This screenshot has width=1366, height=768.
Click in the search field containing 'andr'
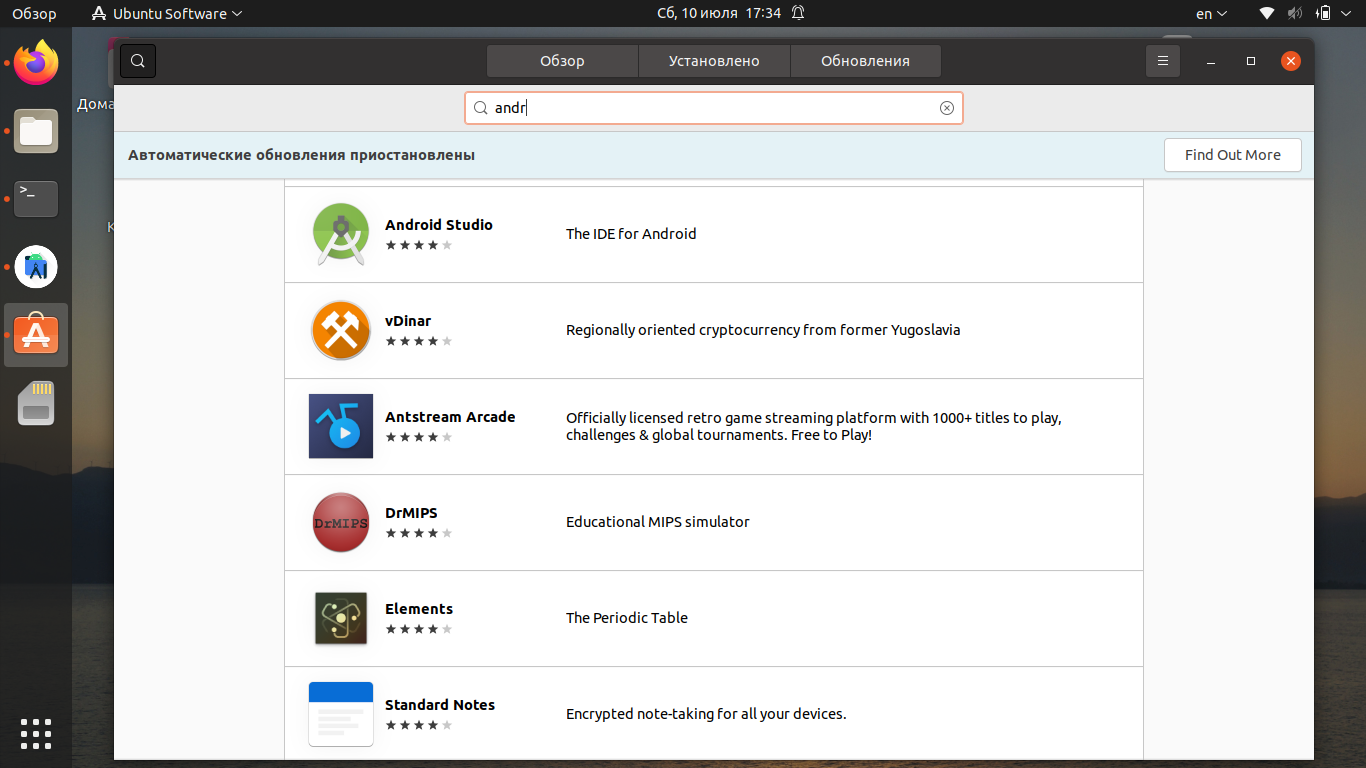[714, 108]
